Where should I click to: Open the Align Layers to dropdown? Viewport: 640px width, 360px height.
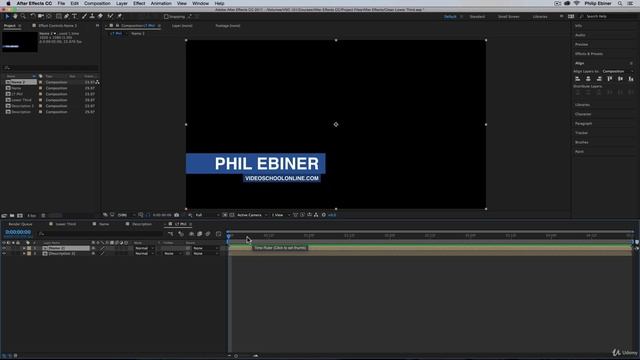coord(618,71)
